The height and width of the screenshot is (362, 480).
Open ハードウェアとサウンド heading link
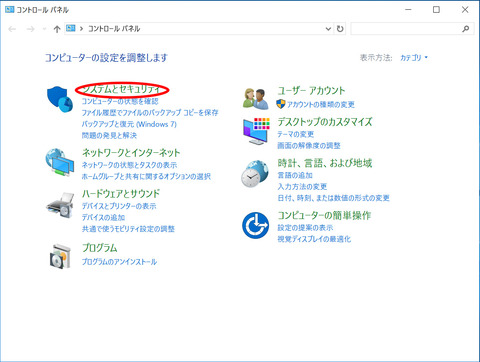(121, 194)
